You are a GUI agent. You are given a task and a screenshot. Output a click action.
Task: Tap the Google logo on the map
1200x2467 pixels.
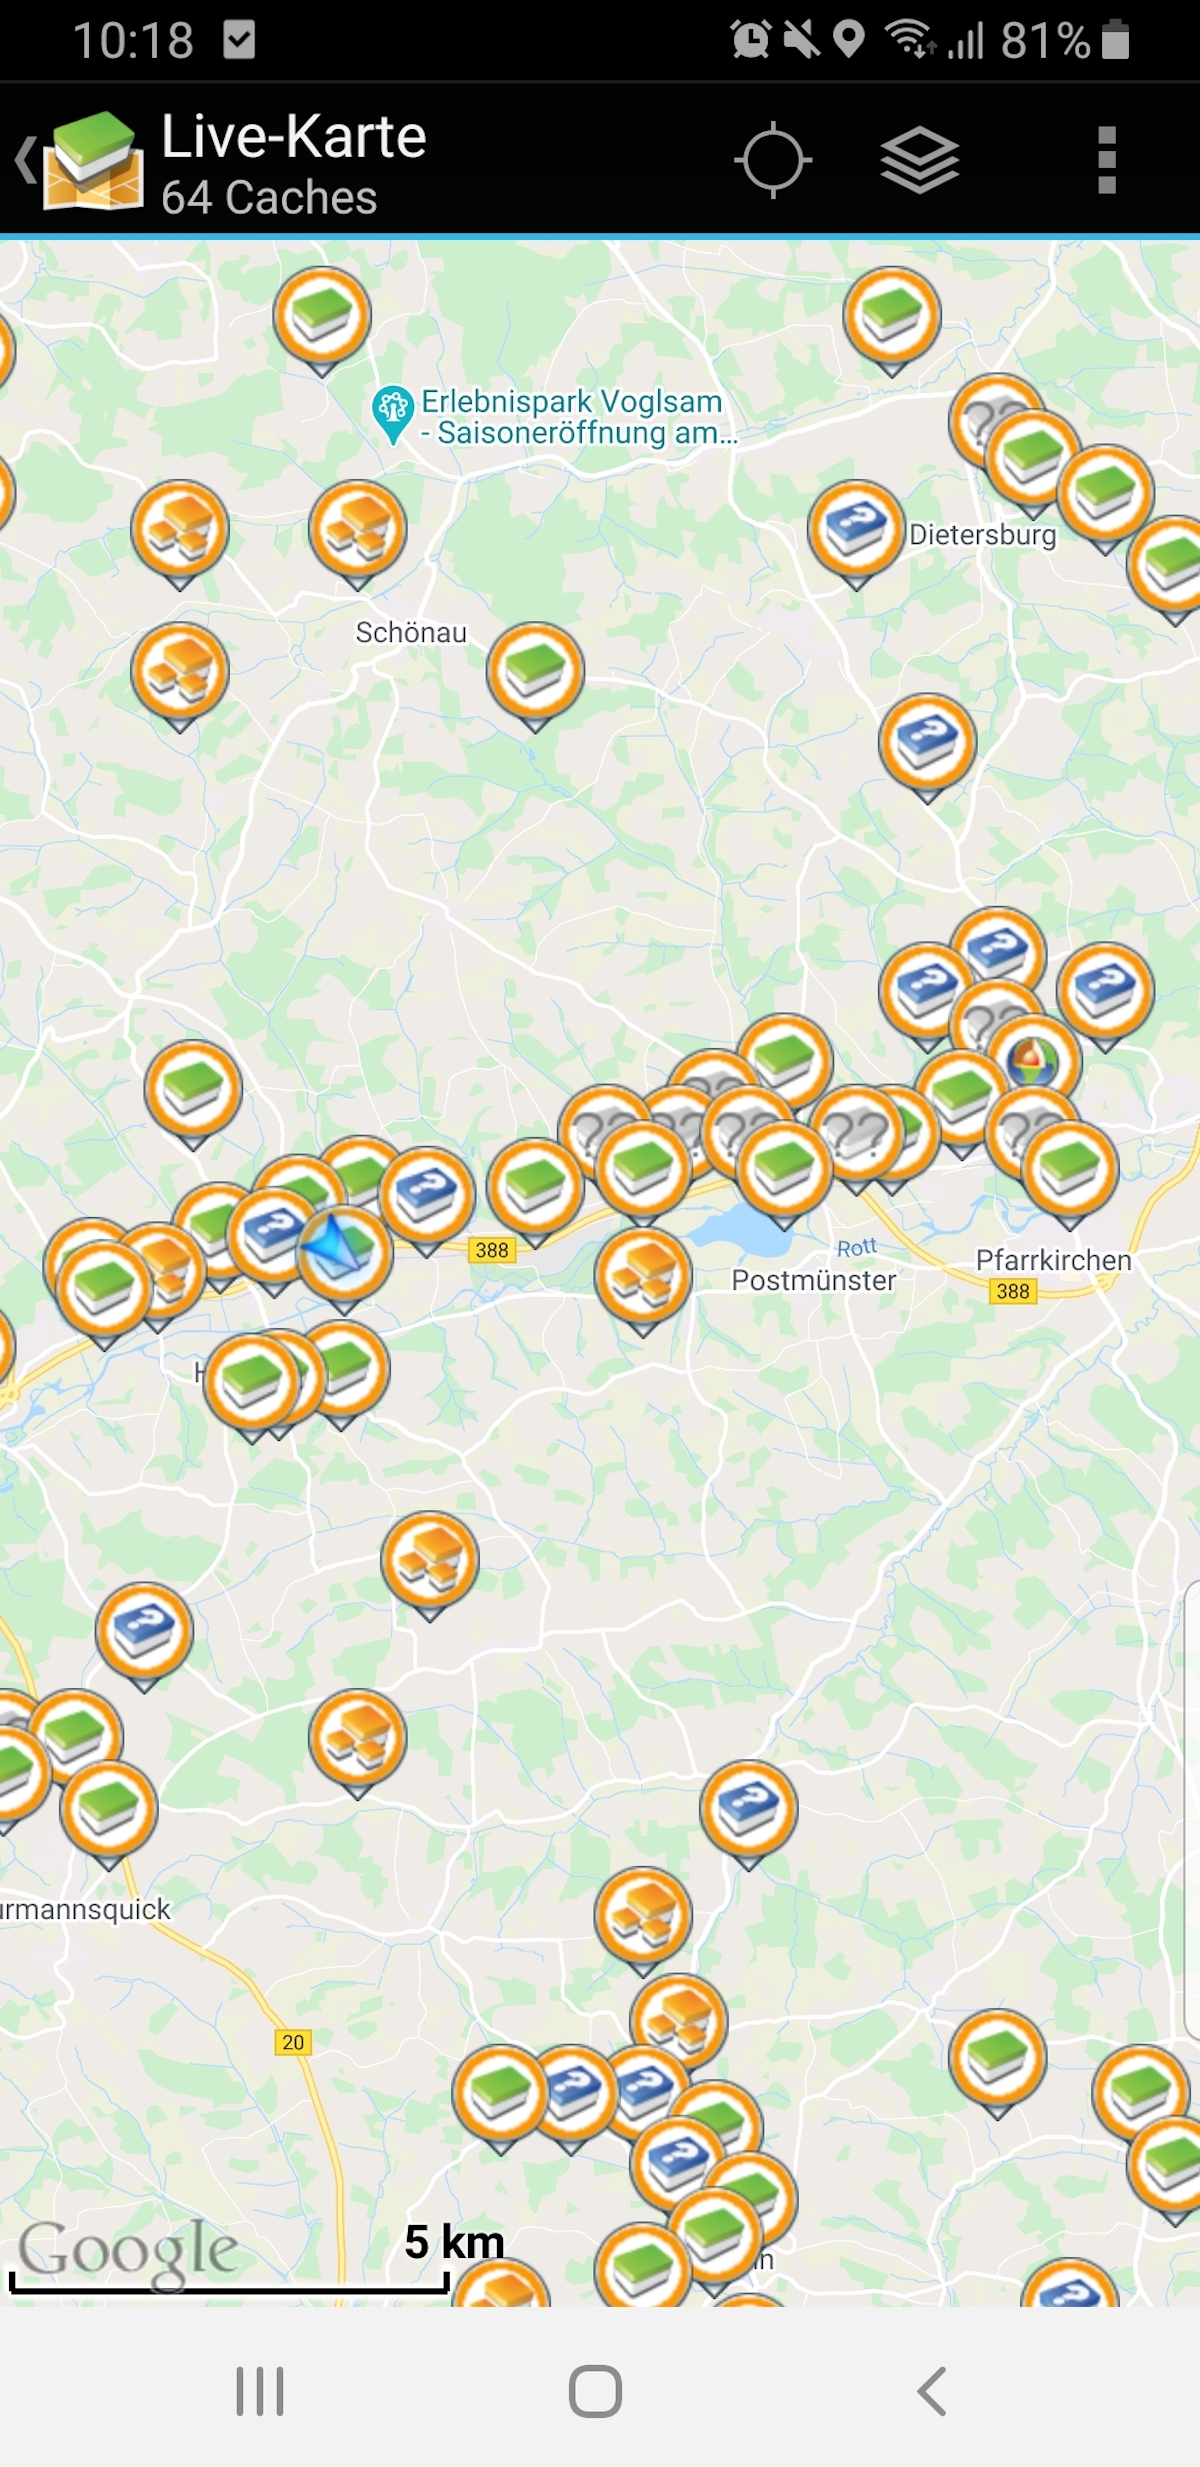127,2251
